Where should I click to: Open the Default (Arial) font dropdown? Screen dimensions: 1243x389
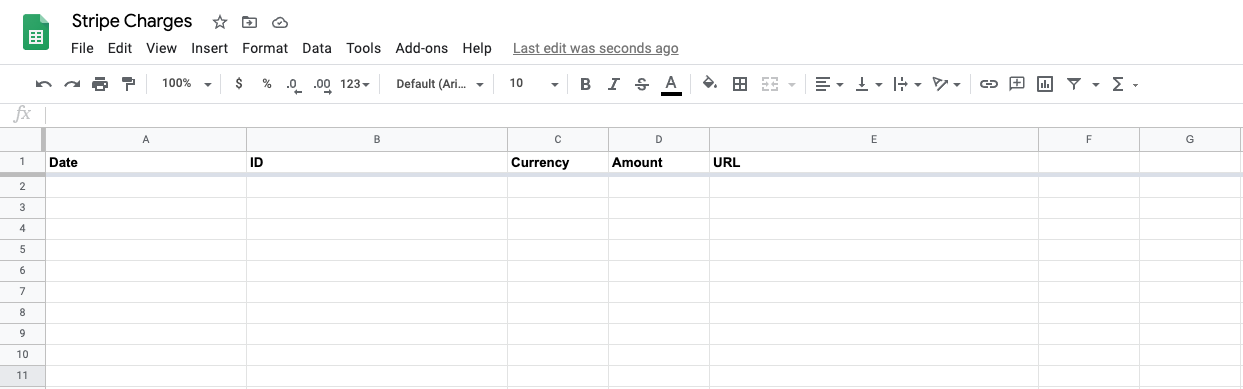point(440,84)
